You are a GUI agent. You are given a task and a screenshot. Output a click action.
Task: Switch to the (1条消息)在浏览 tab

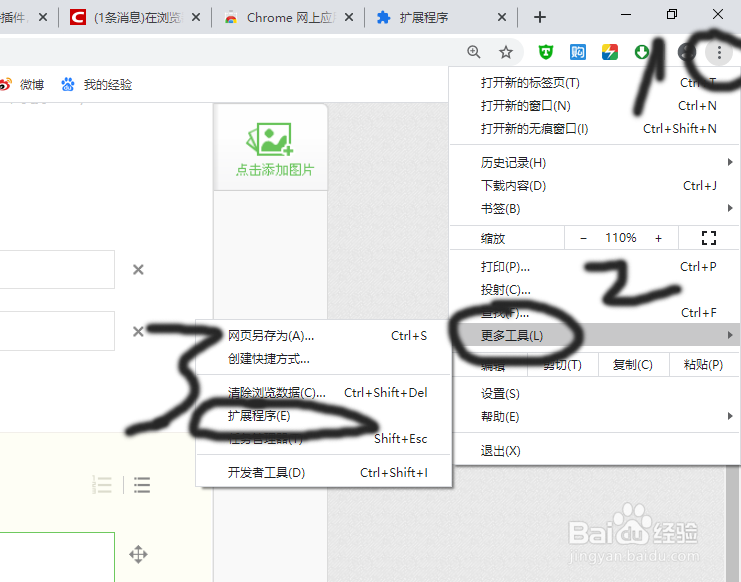tap(135, 17)
